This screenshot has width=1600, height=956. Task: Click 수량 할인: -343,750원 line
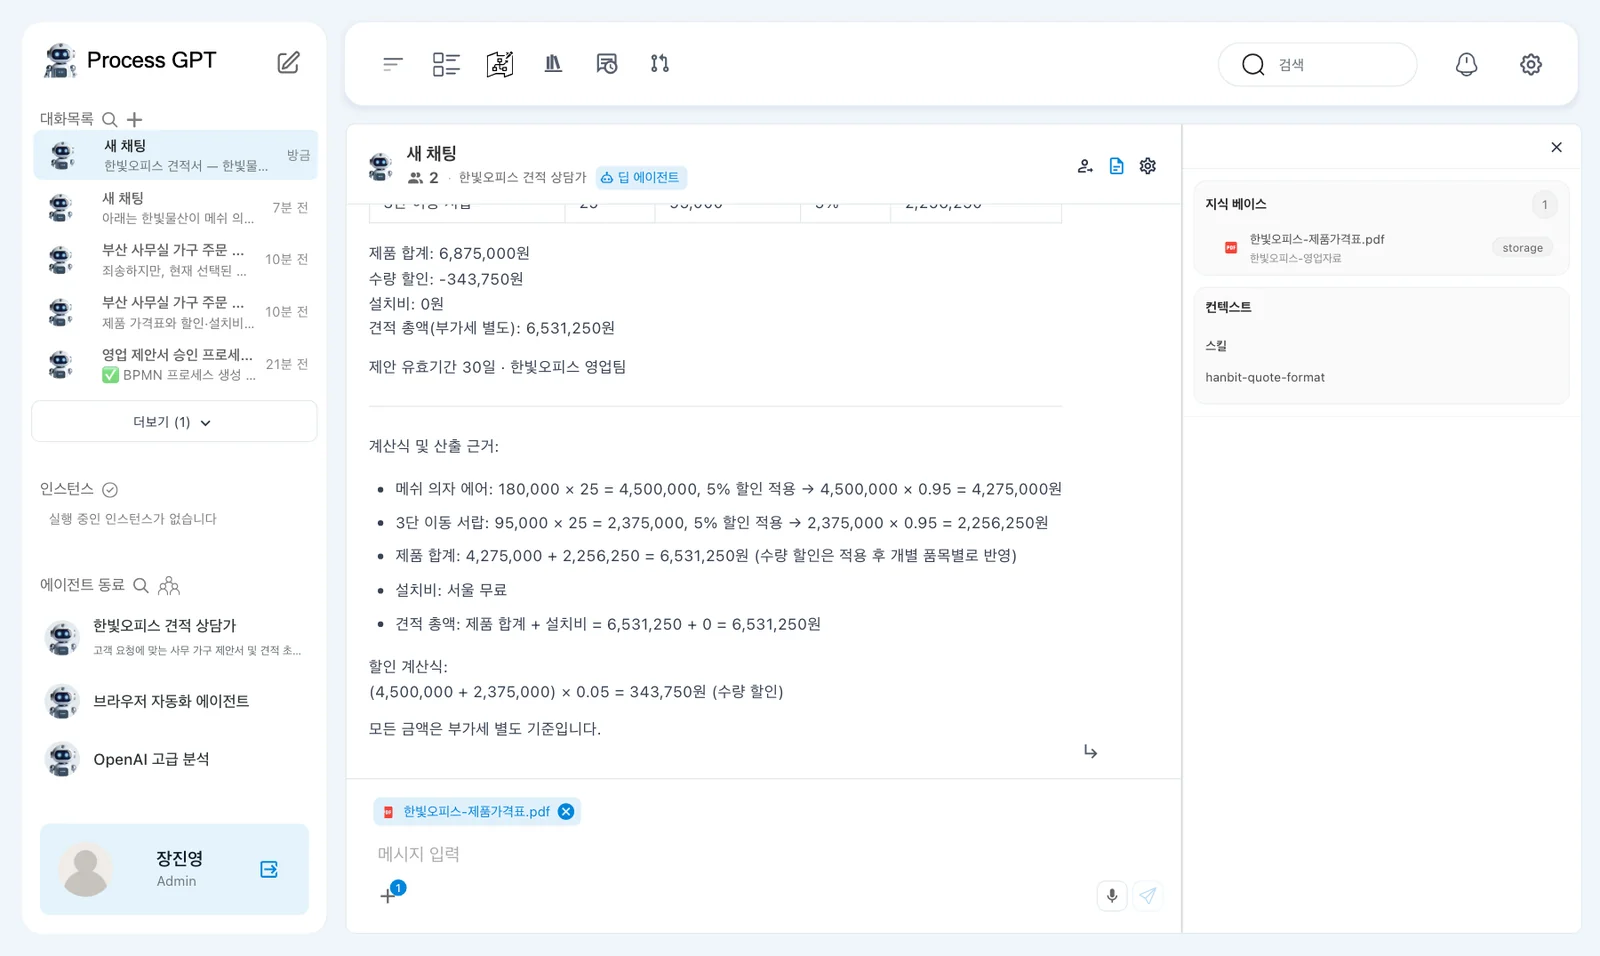pos(446,279)
